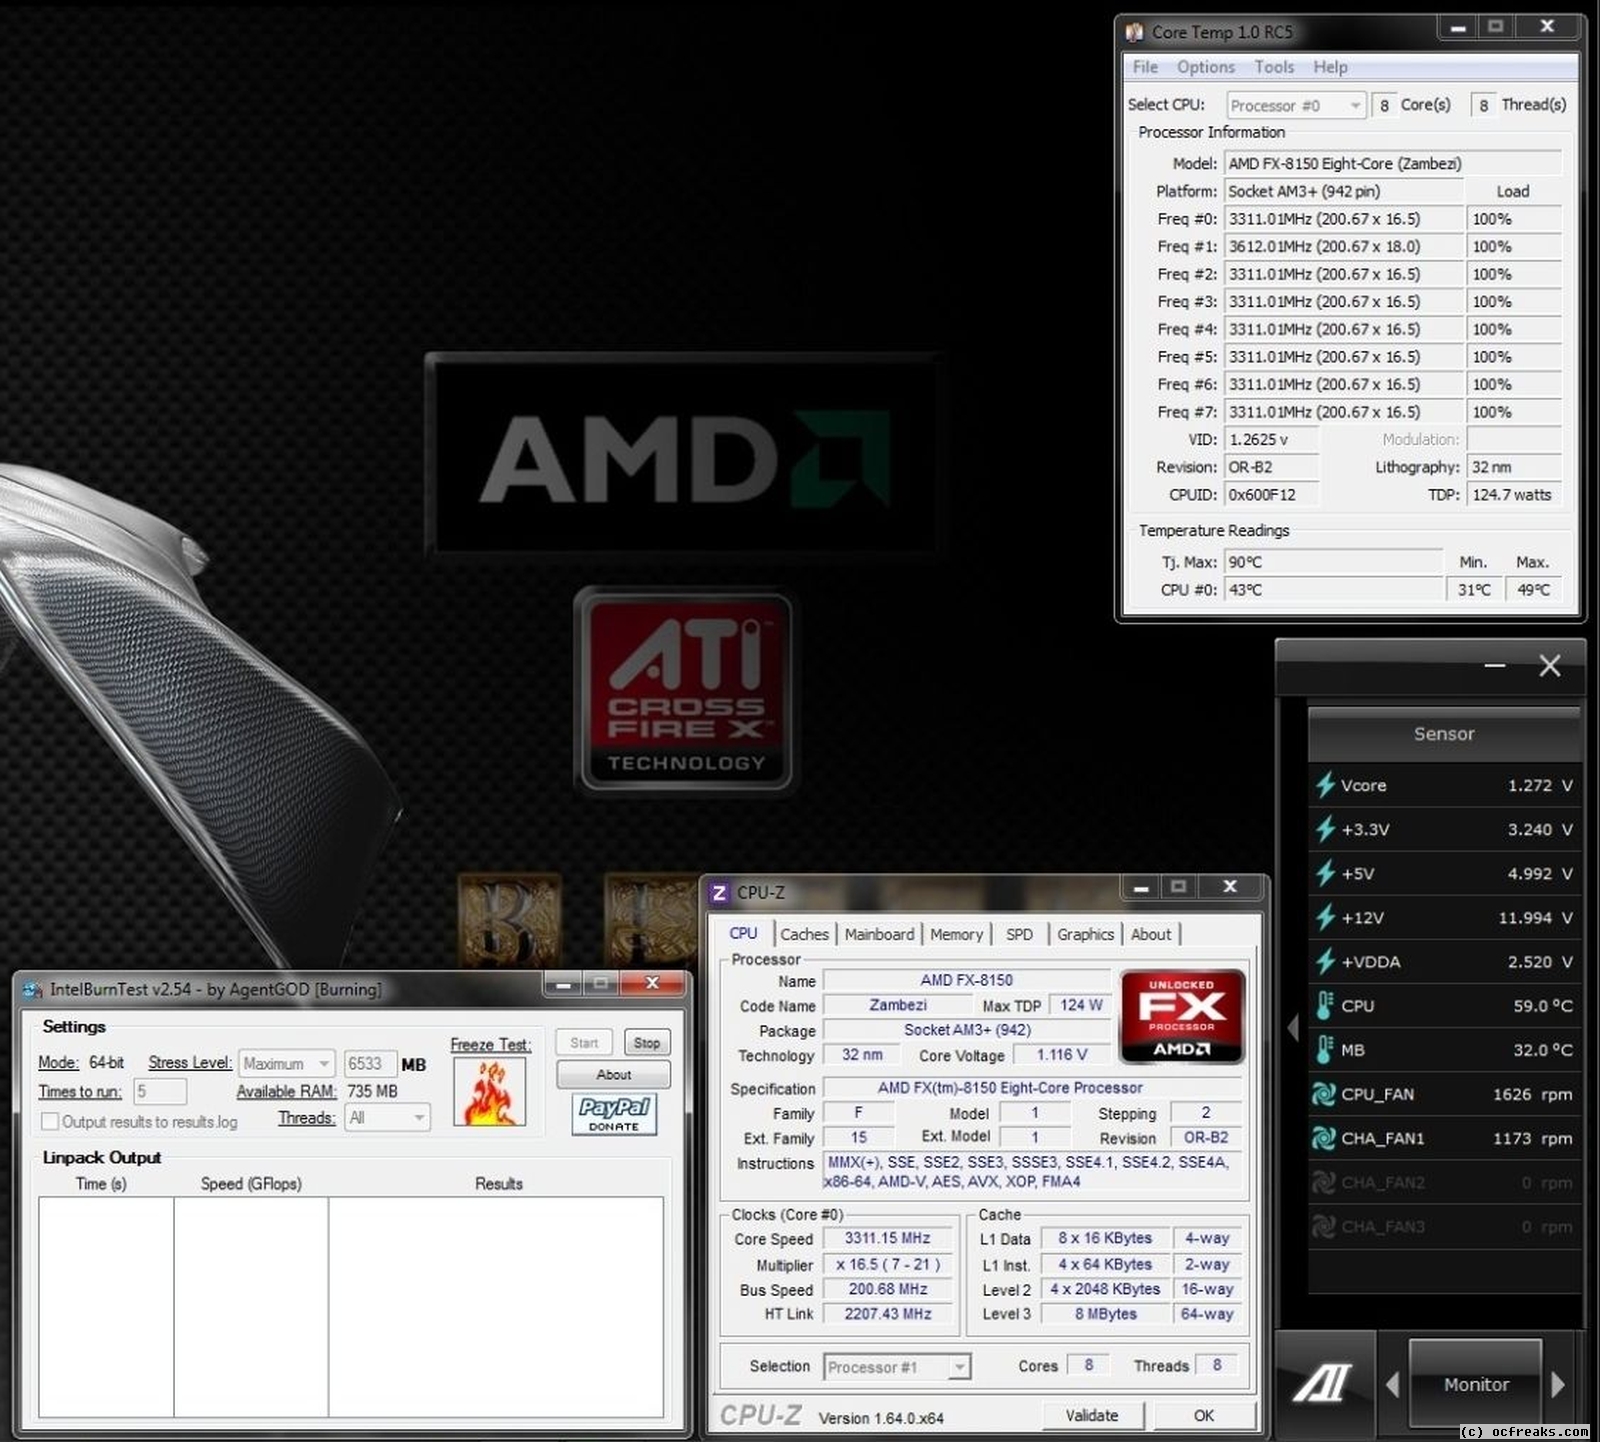The image size is (1600, 1442).
Task: Go to the previous AI Suite module arrow
Action: 1393,1384
